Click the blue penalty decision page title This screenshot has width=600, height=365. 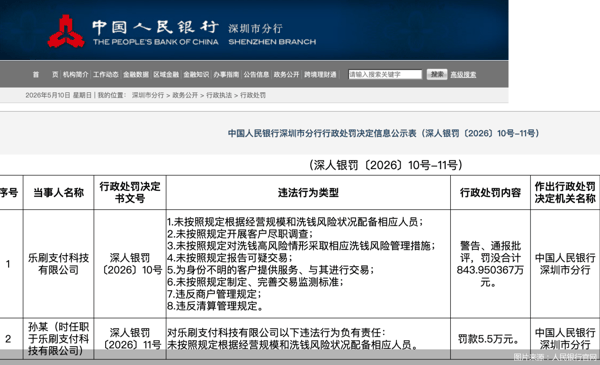[383, 133]
